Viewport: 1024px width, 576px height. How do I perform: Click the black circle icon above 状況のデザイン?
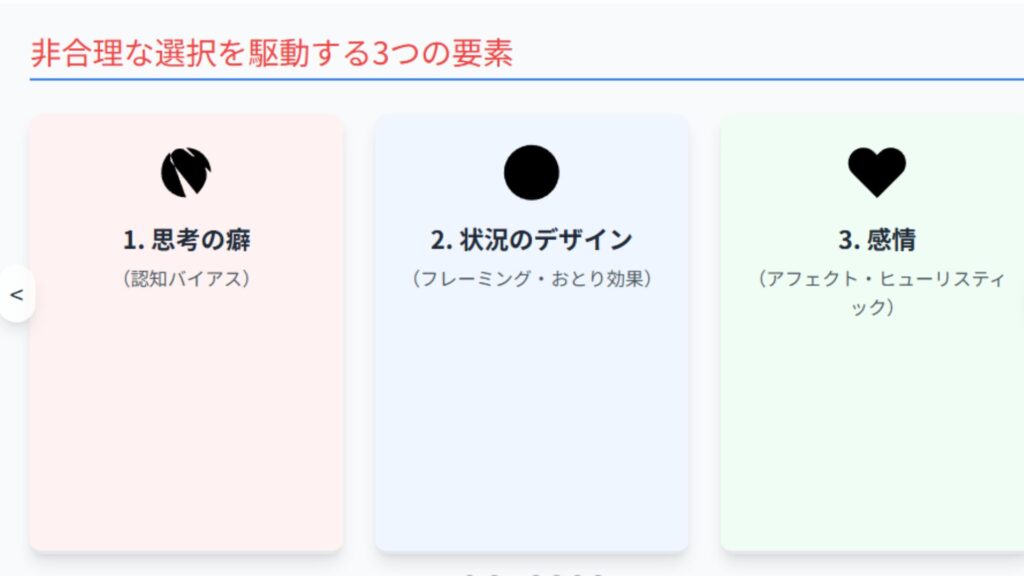(531, 172)
